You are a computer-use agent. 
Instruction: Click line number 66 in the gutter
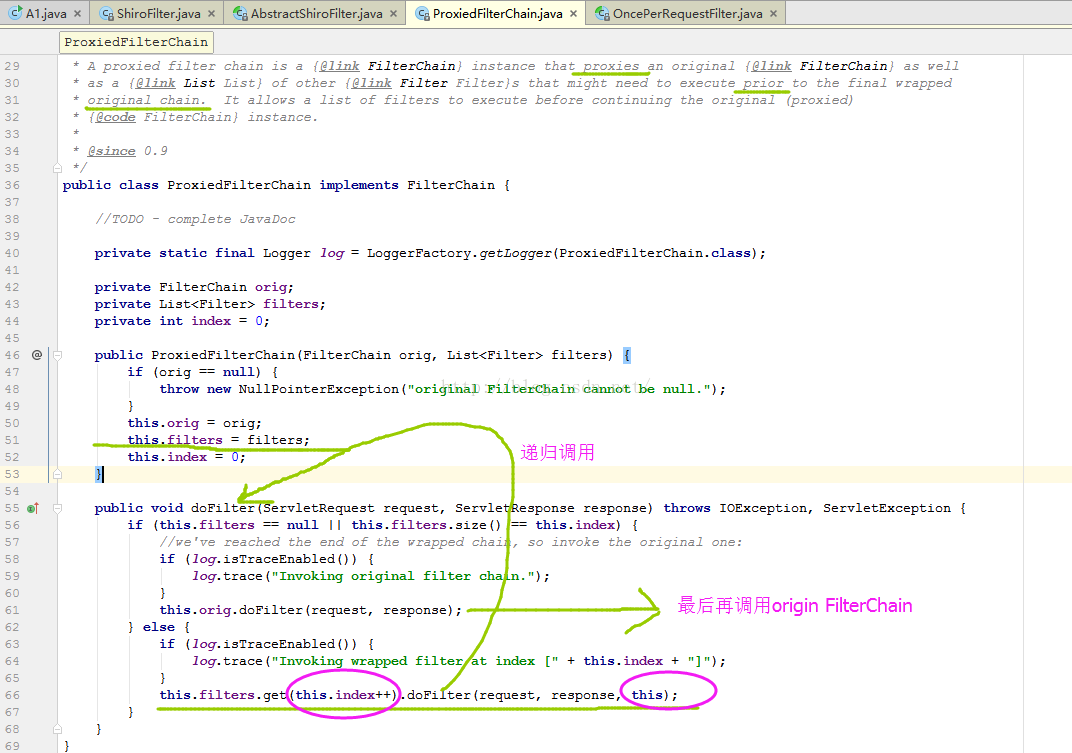click(12, 695)
